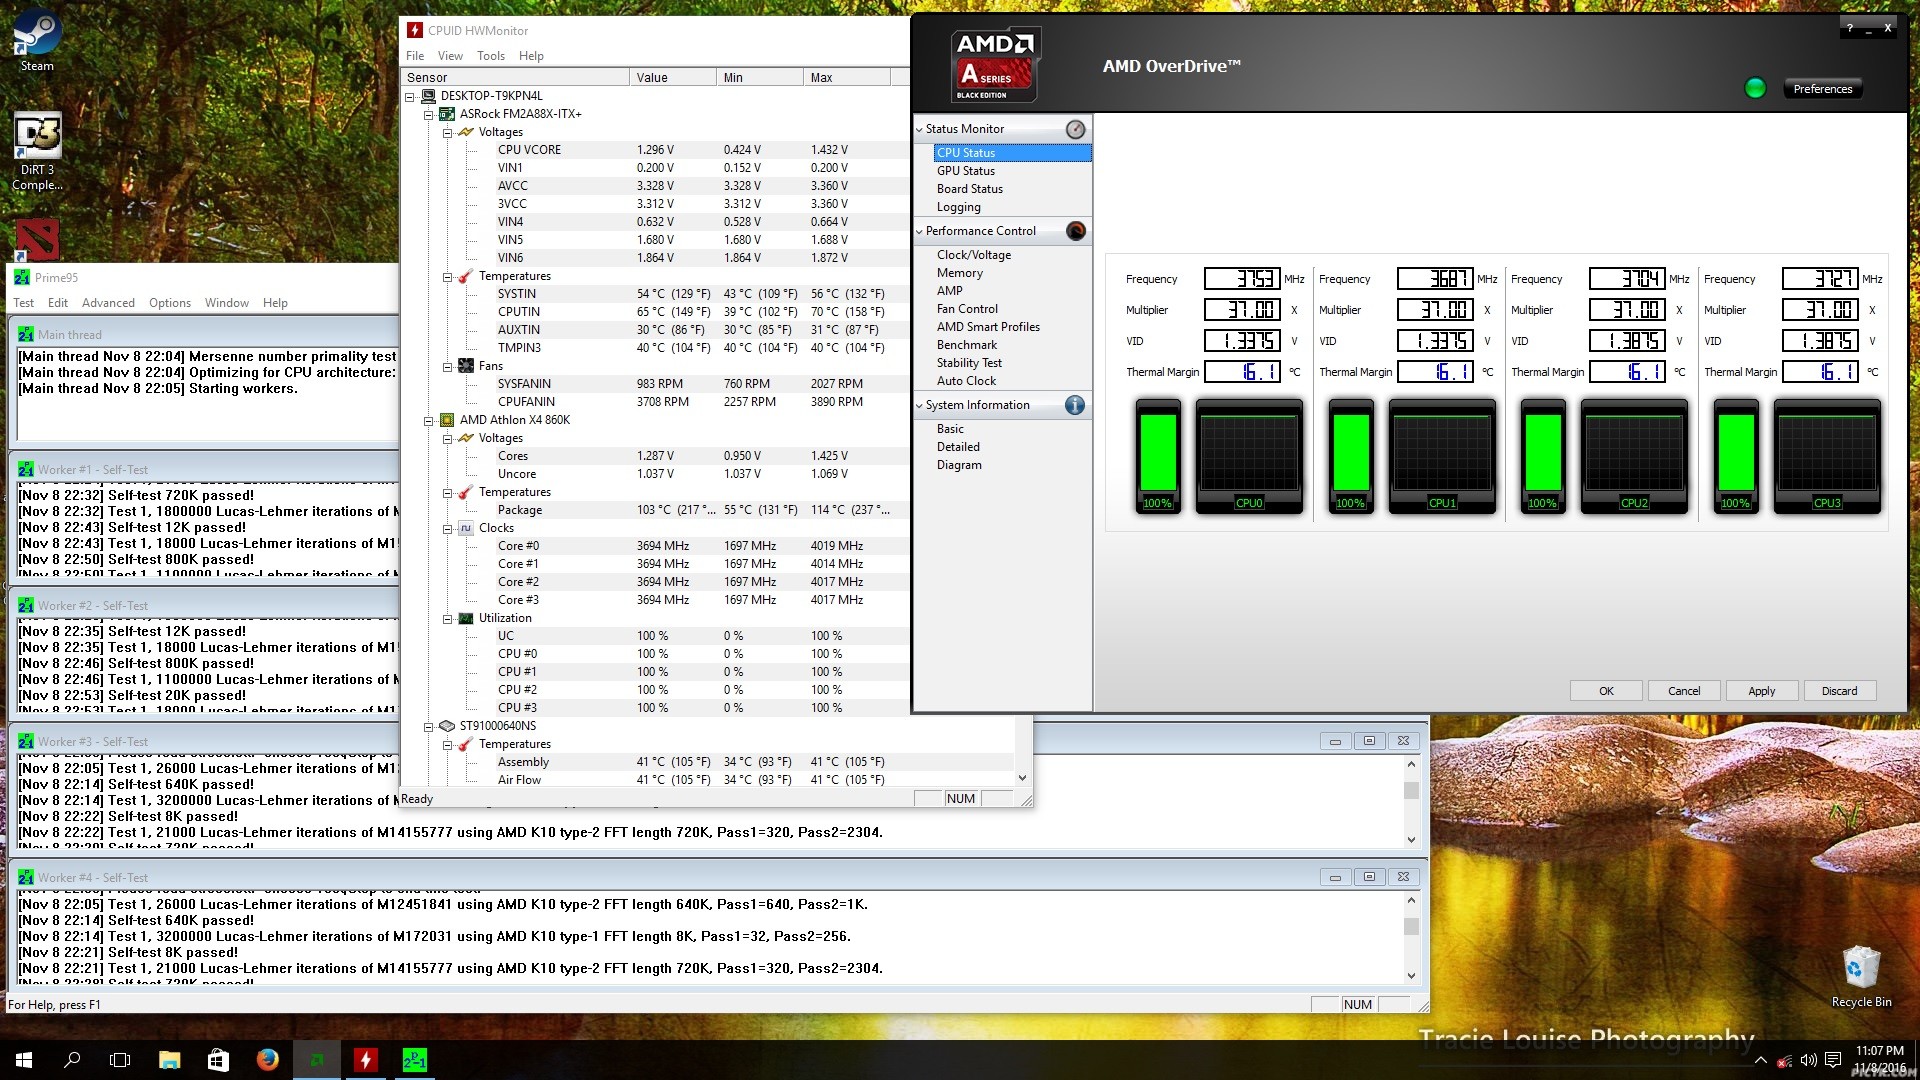Screen dimensions: 1920x1080
Task: Click the Performance Control dial icon
Action: 1075,231
